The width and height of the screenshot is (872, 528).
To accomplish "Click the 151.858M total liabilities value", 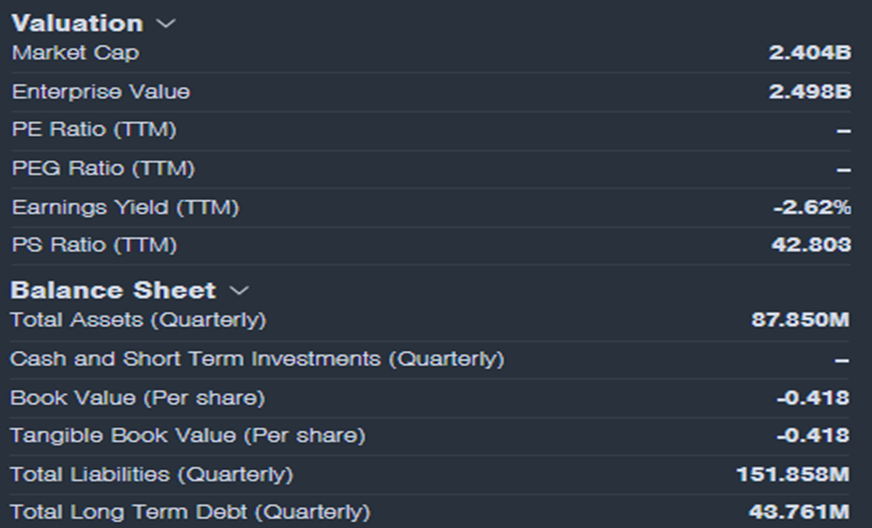I will point(793,474).
